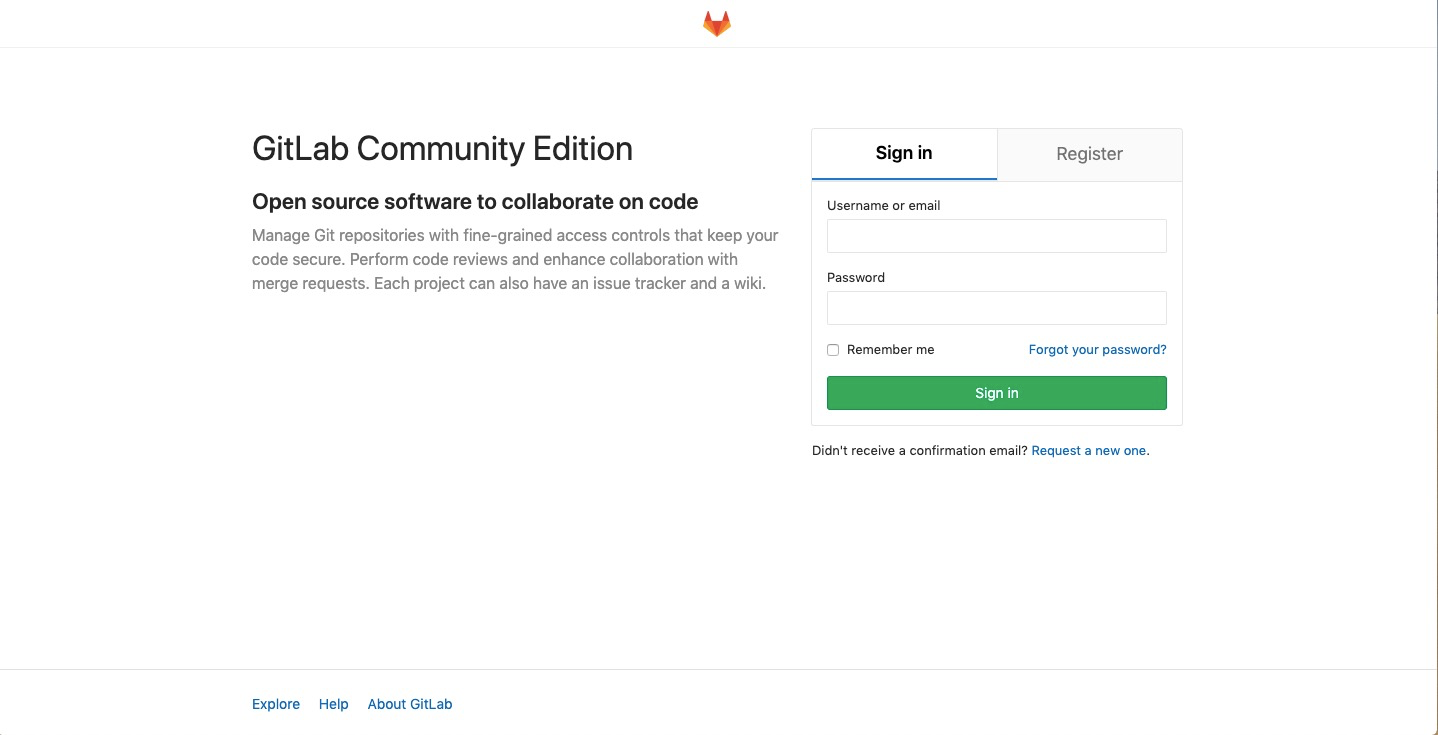Open the Help footer link
The height and width of the screenshot is (735, 1438).
click(x=334, y=704)
